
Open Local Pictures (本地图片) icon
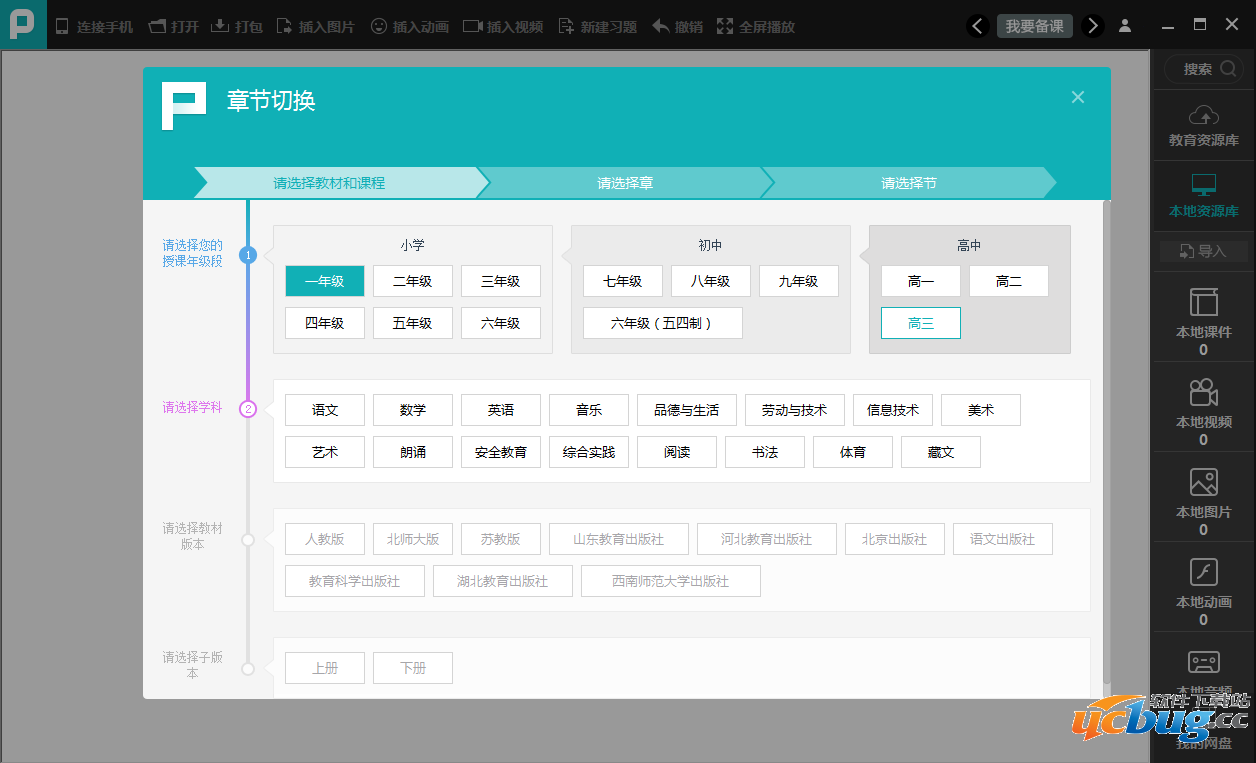(x=1203, y=483)
